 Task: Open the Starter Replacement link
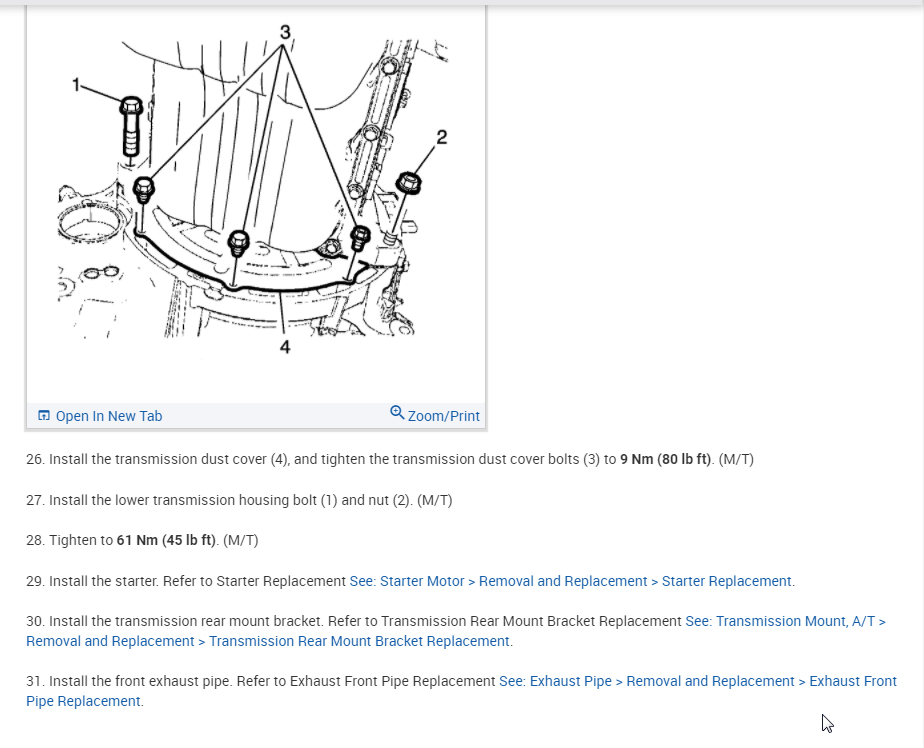[x=572, y=581]
